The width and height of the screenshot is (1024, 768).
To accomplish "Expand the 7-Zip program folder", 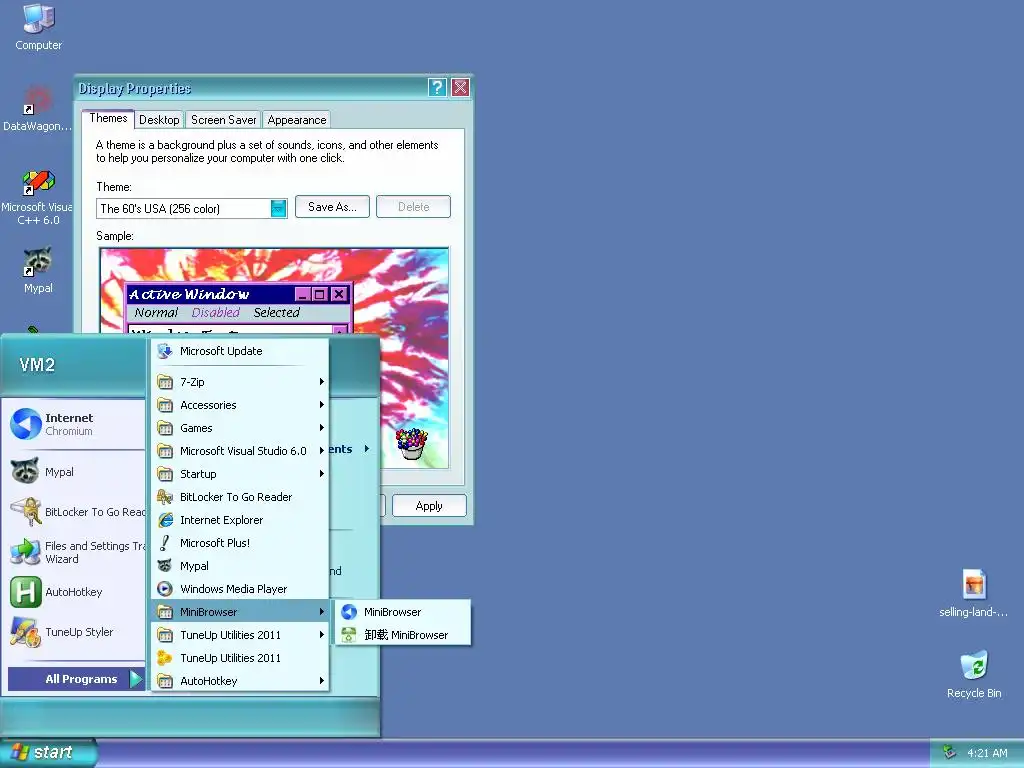I will (240, 381).
